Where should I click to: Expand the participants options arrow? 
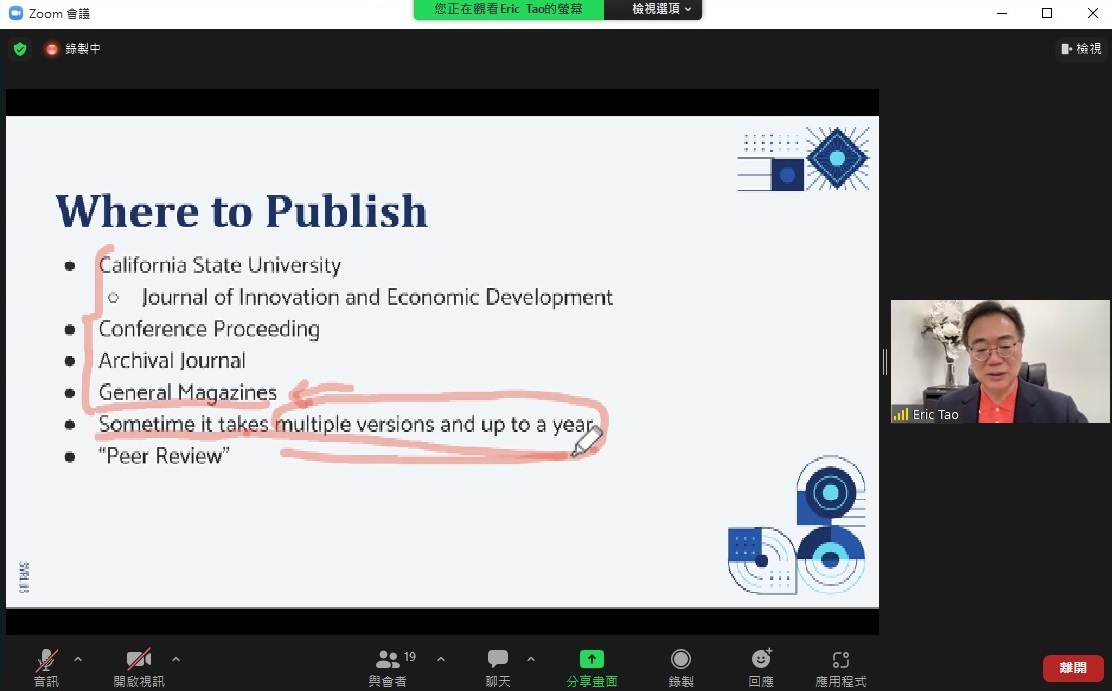(441, 660)
